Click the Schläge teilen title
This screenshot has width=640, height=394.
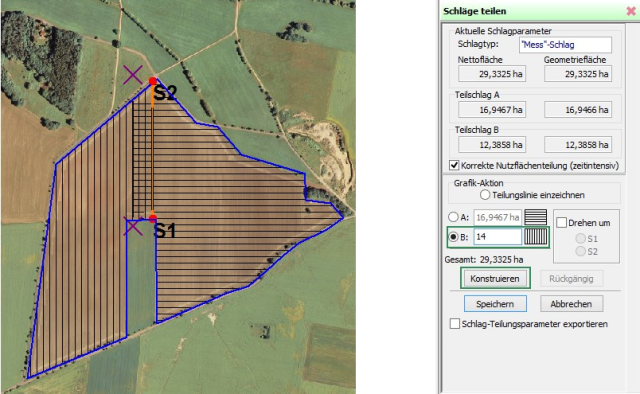[x=475, y=11]
